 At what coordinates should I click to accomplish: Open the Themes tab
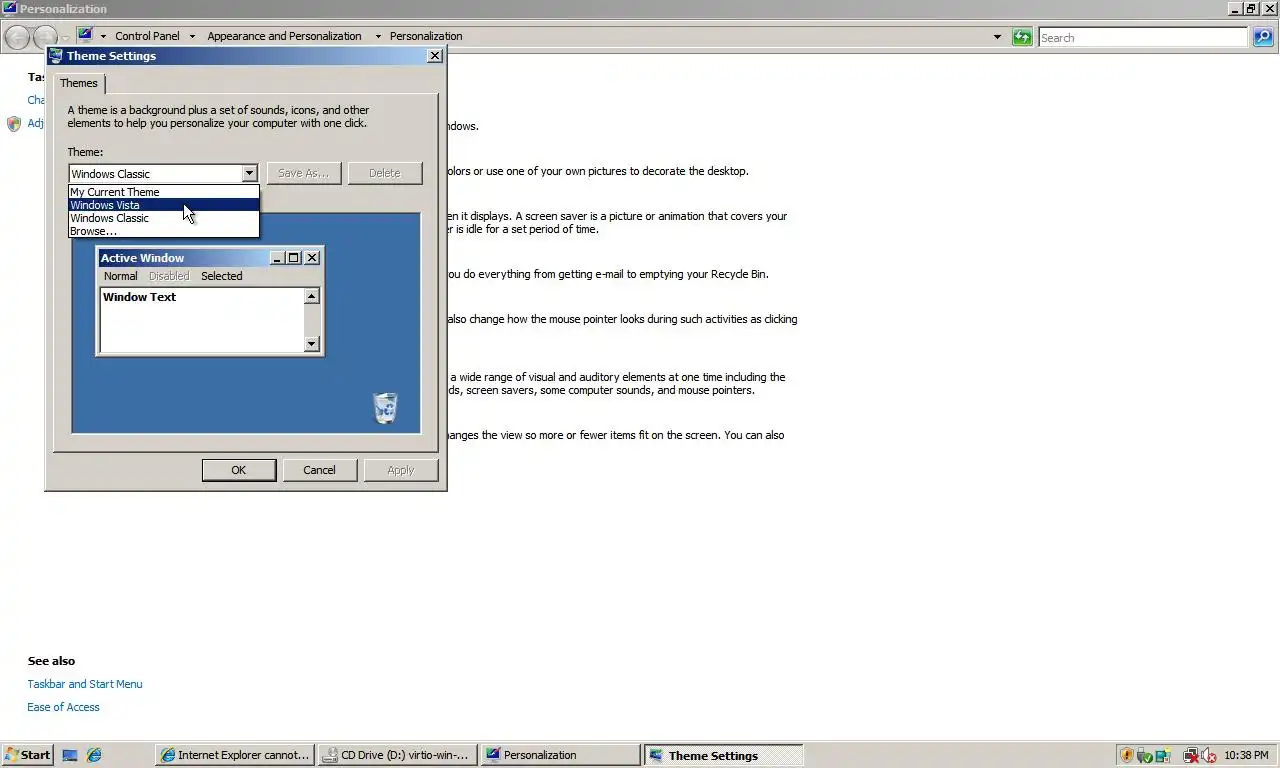[79, 83]
